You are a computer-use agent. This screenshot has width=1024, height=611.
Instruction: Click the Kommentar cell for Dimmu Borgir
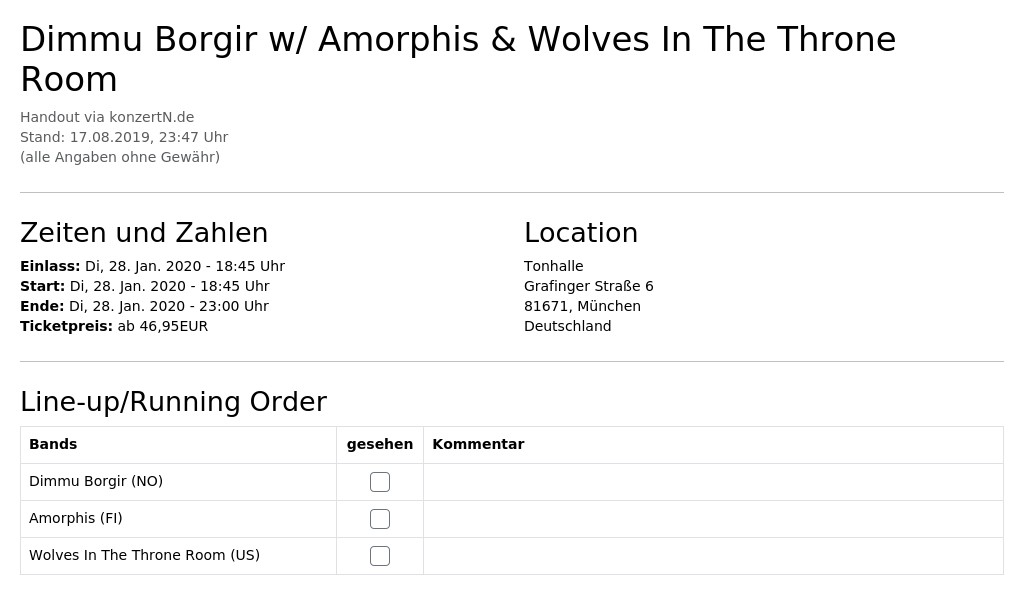(713, 482)
